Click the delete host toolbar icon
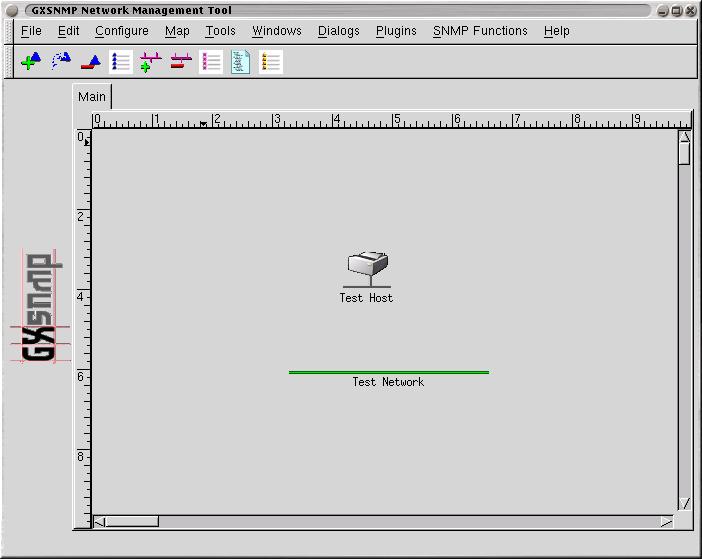702x559 pixels. tap(91, 62)
